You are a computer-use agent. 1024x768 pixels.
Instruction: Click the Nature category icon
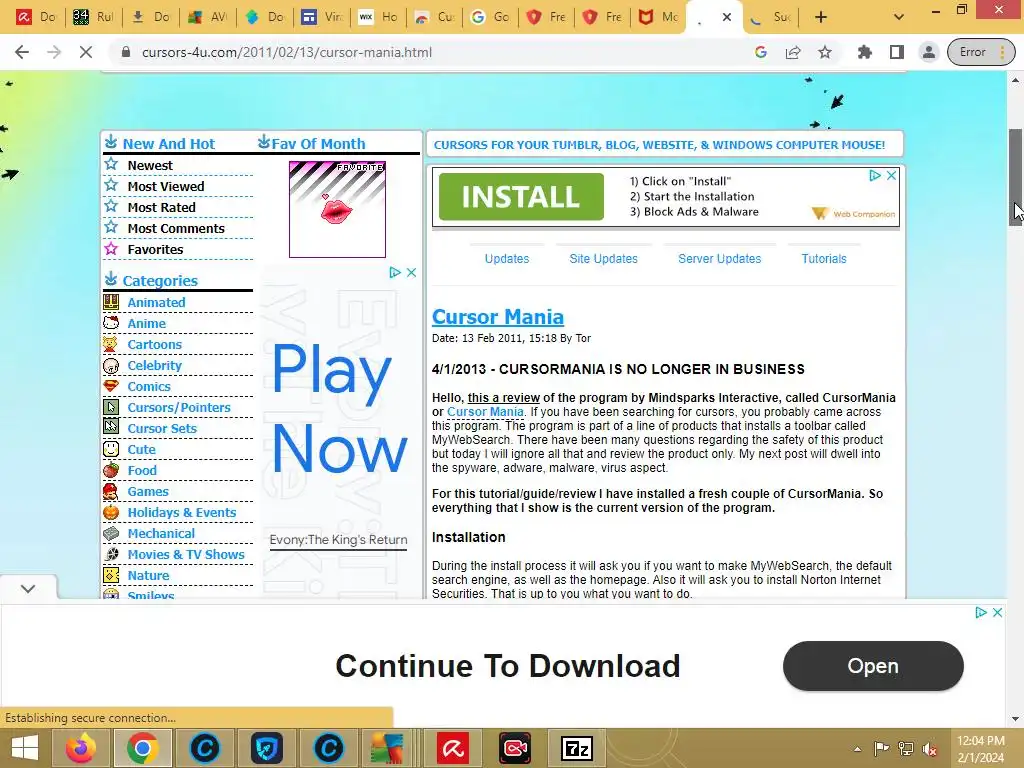click(112, 575)
